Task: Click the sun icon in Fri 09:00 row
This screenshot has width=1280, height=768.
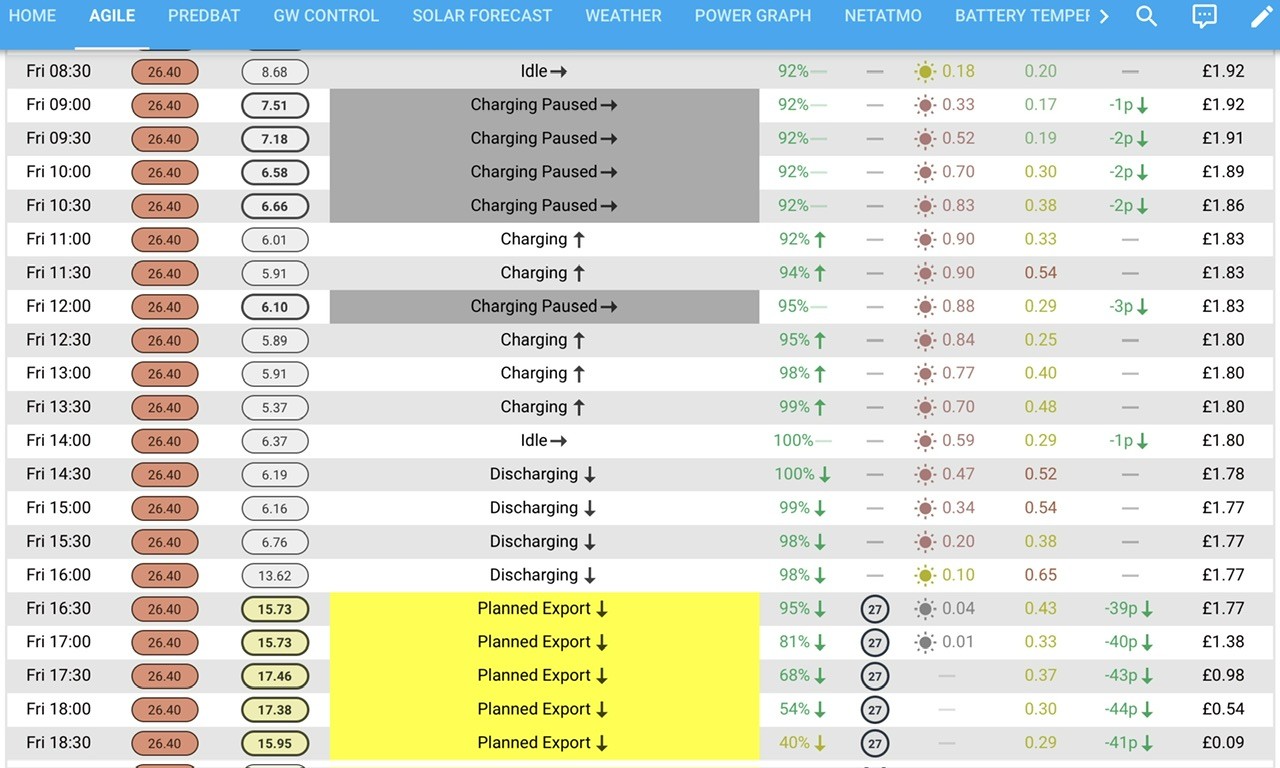Action: coord(925,105)
